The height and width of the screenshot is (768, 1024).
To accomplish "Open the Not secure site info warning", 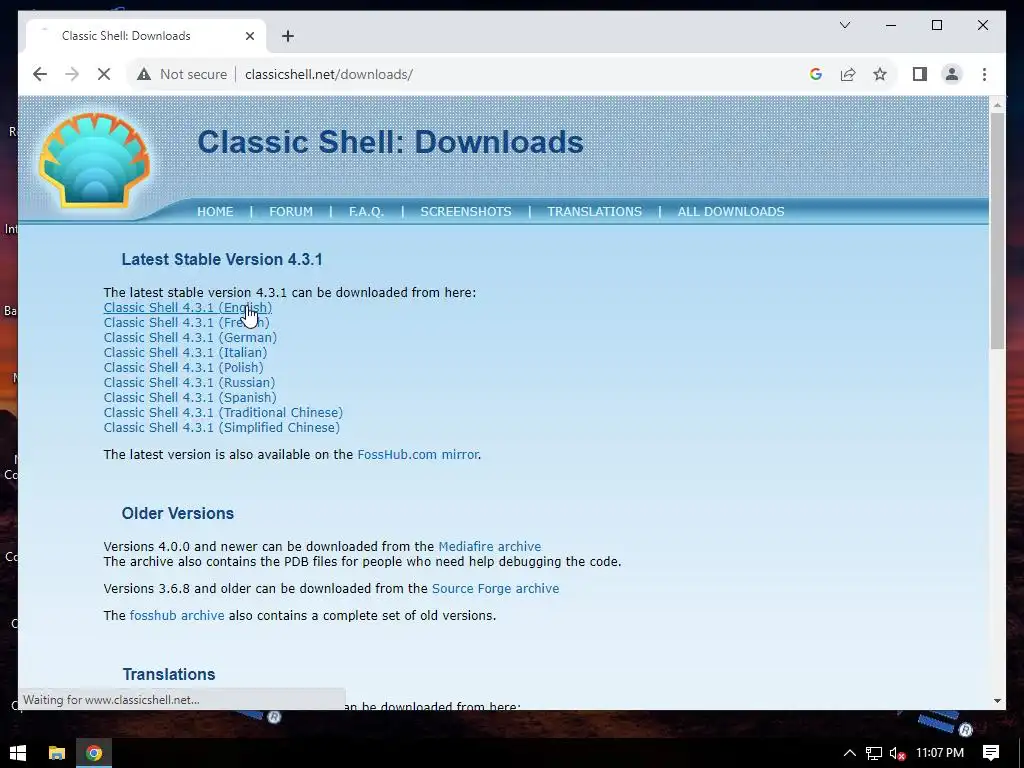I will [182, 74].
